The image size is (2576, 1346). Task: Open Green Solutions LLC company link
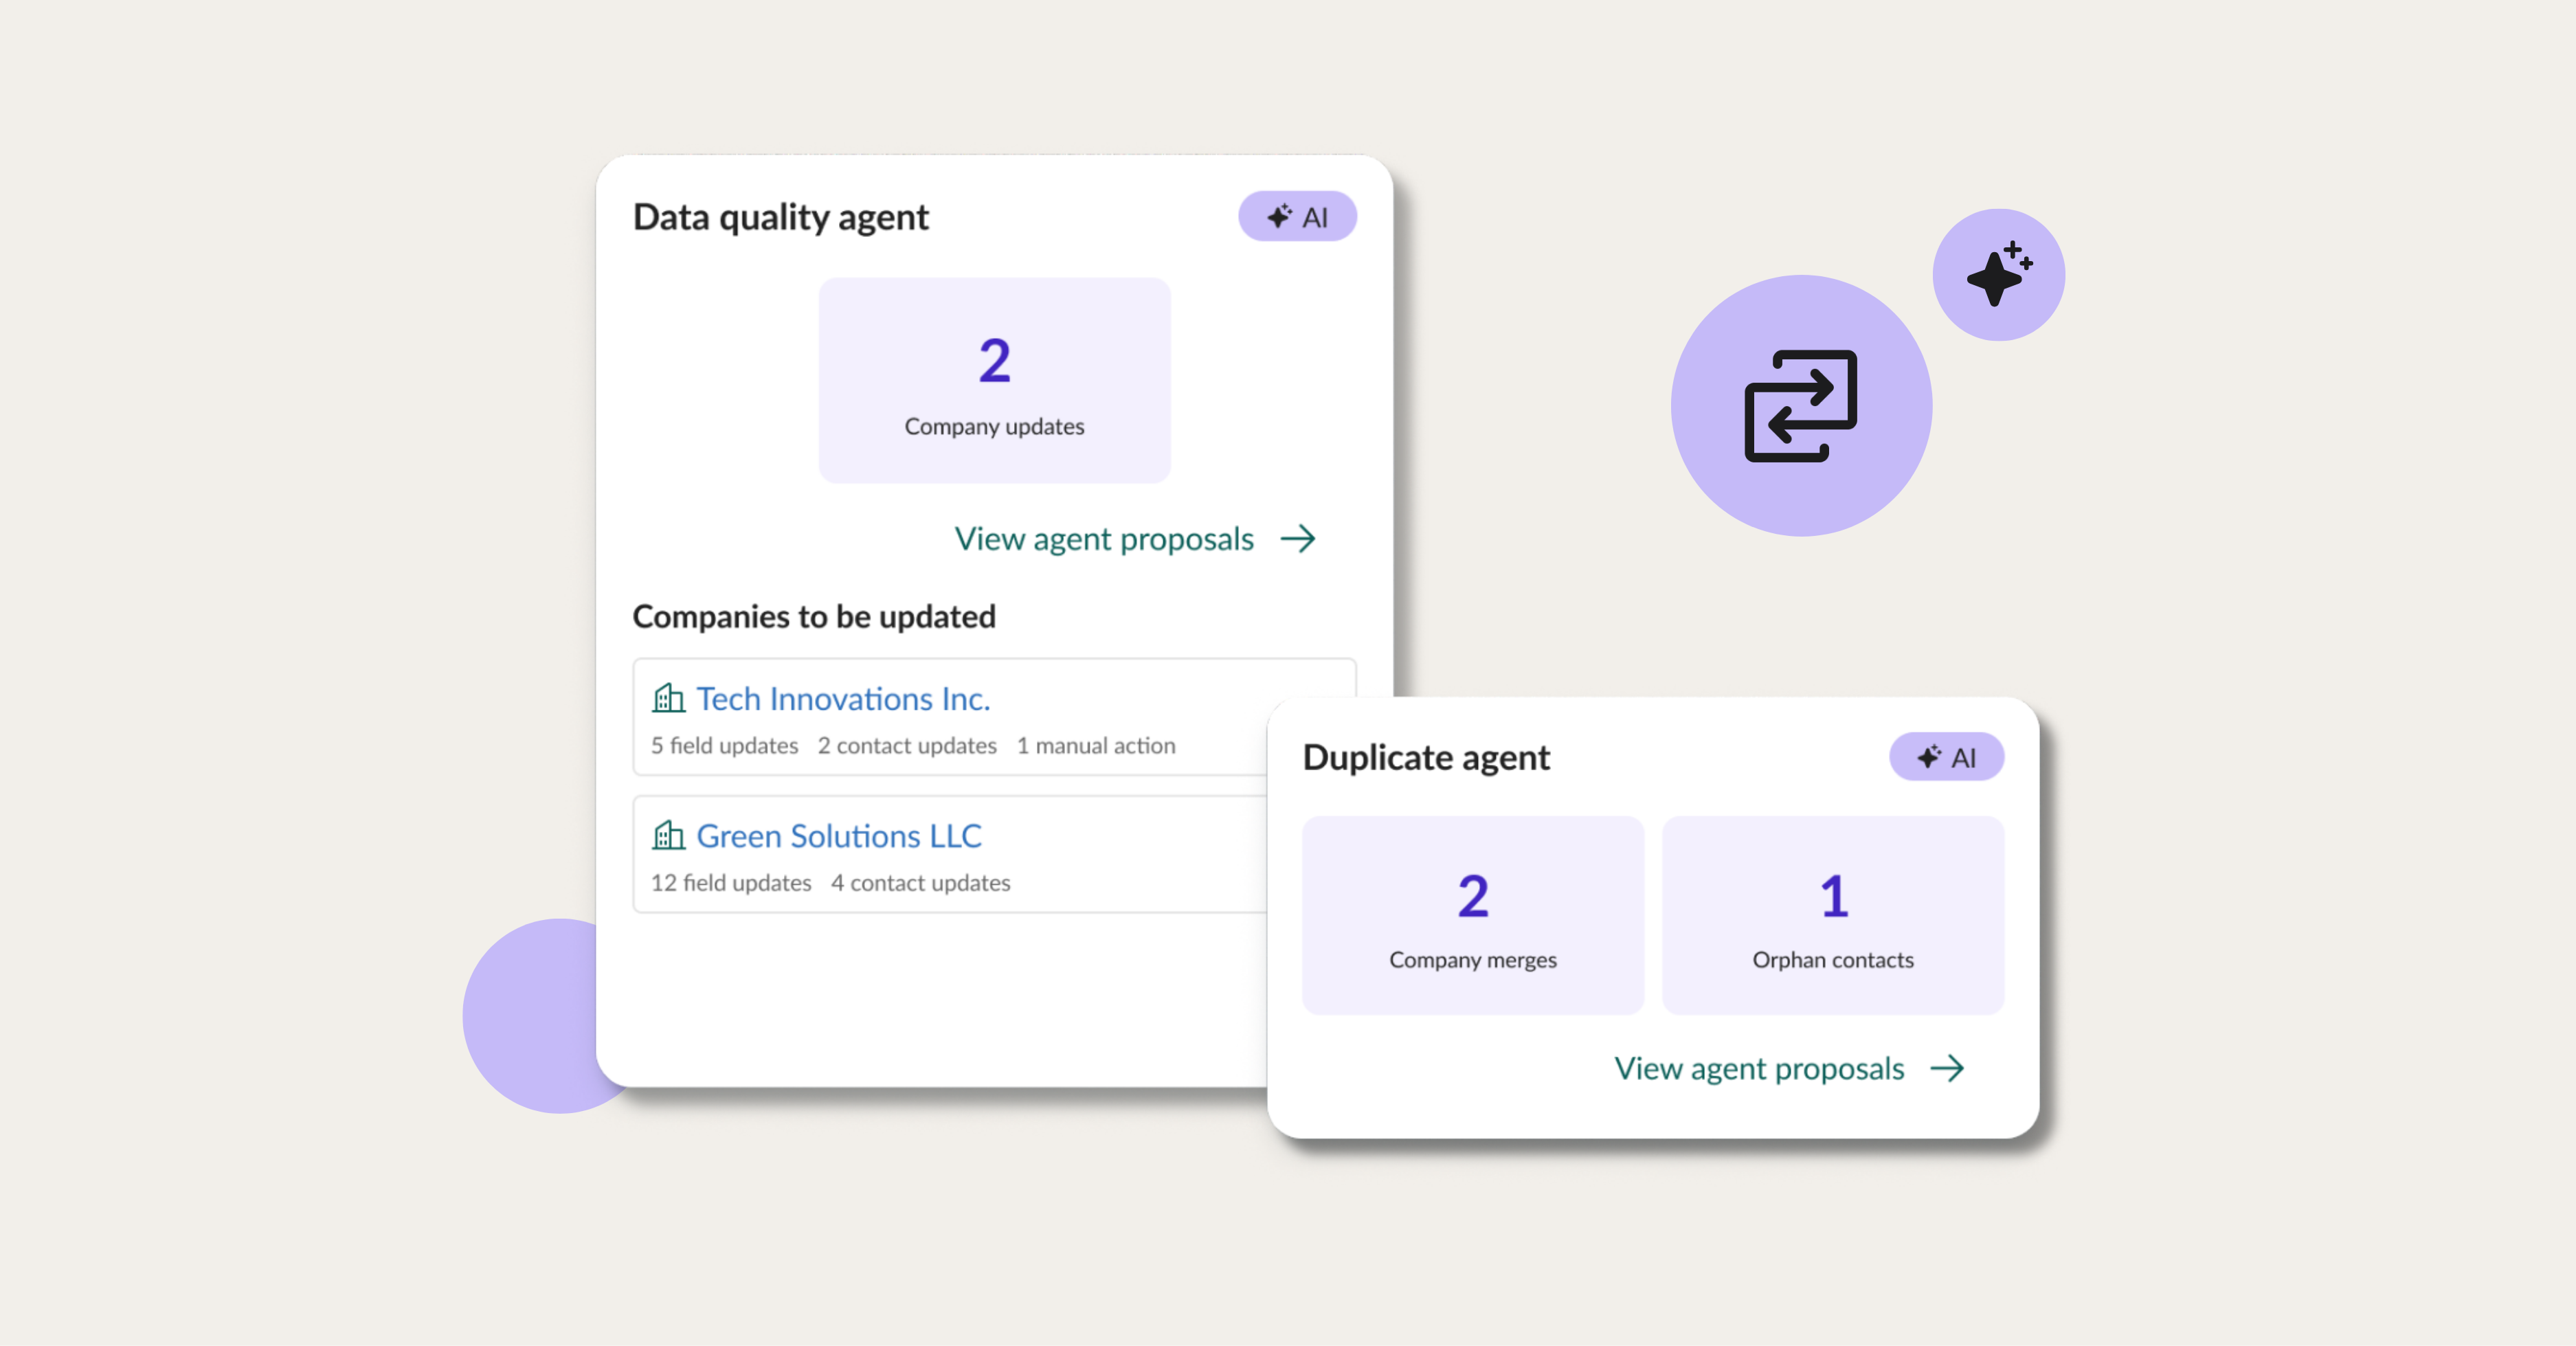tap(839, 835)
